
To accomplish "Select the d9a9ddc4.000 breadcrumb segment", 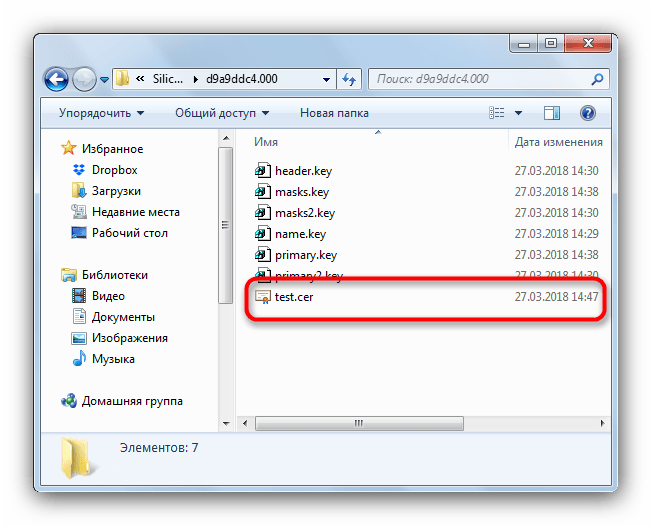I will 242,79.
